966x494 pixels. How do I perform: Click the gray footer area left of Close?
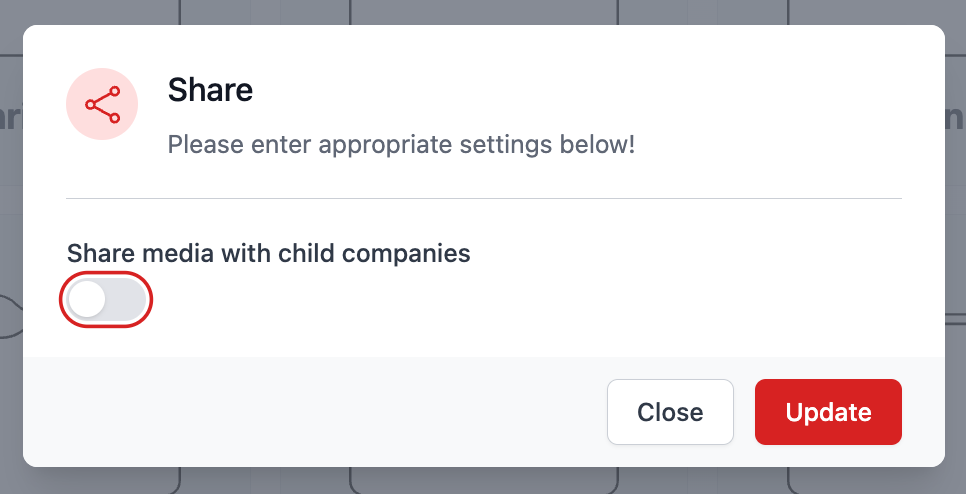coord(300,412)
